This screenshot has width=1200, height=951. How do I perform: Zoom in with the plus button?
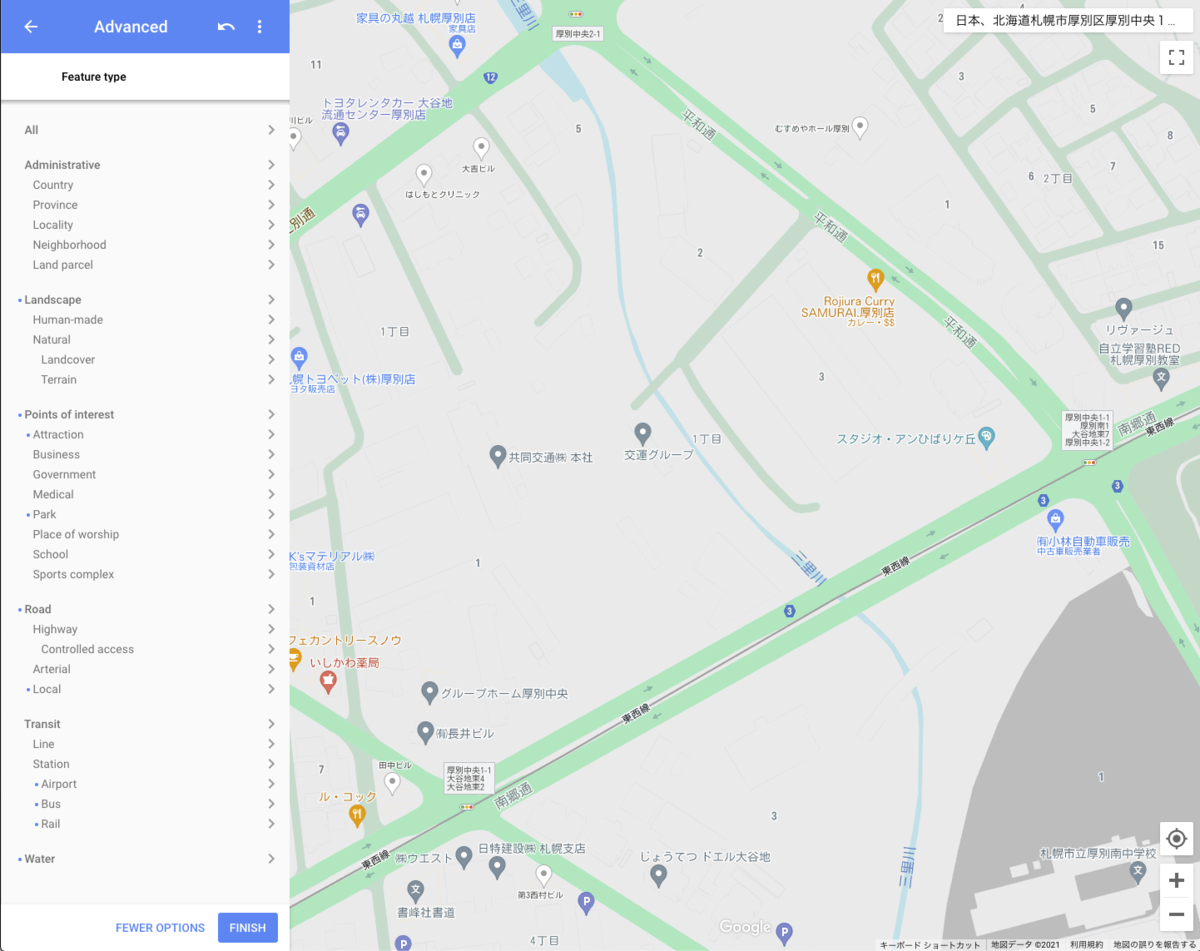pyautogui.click(x=1176, y=881)
